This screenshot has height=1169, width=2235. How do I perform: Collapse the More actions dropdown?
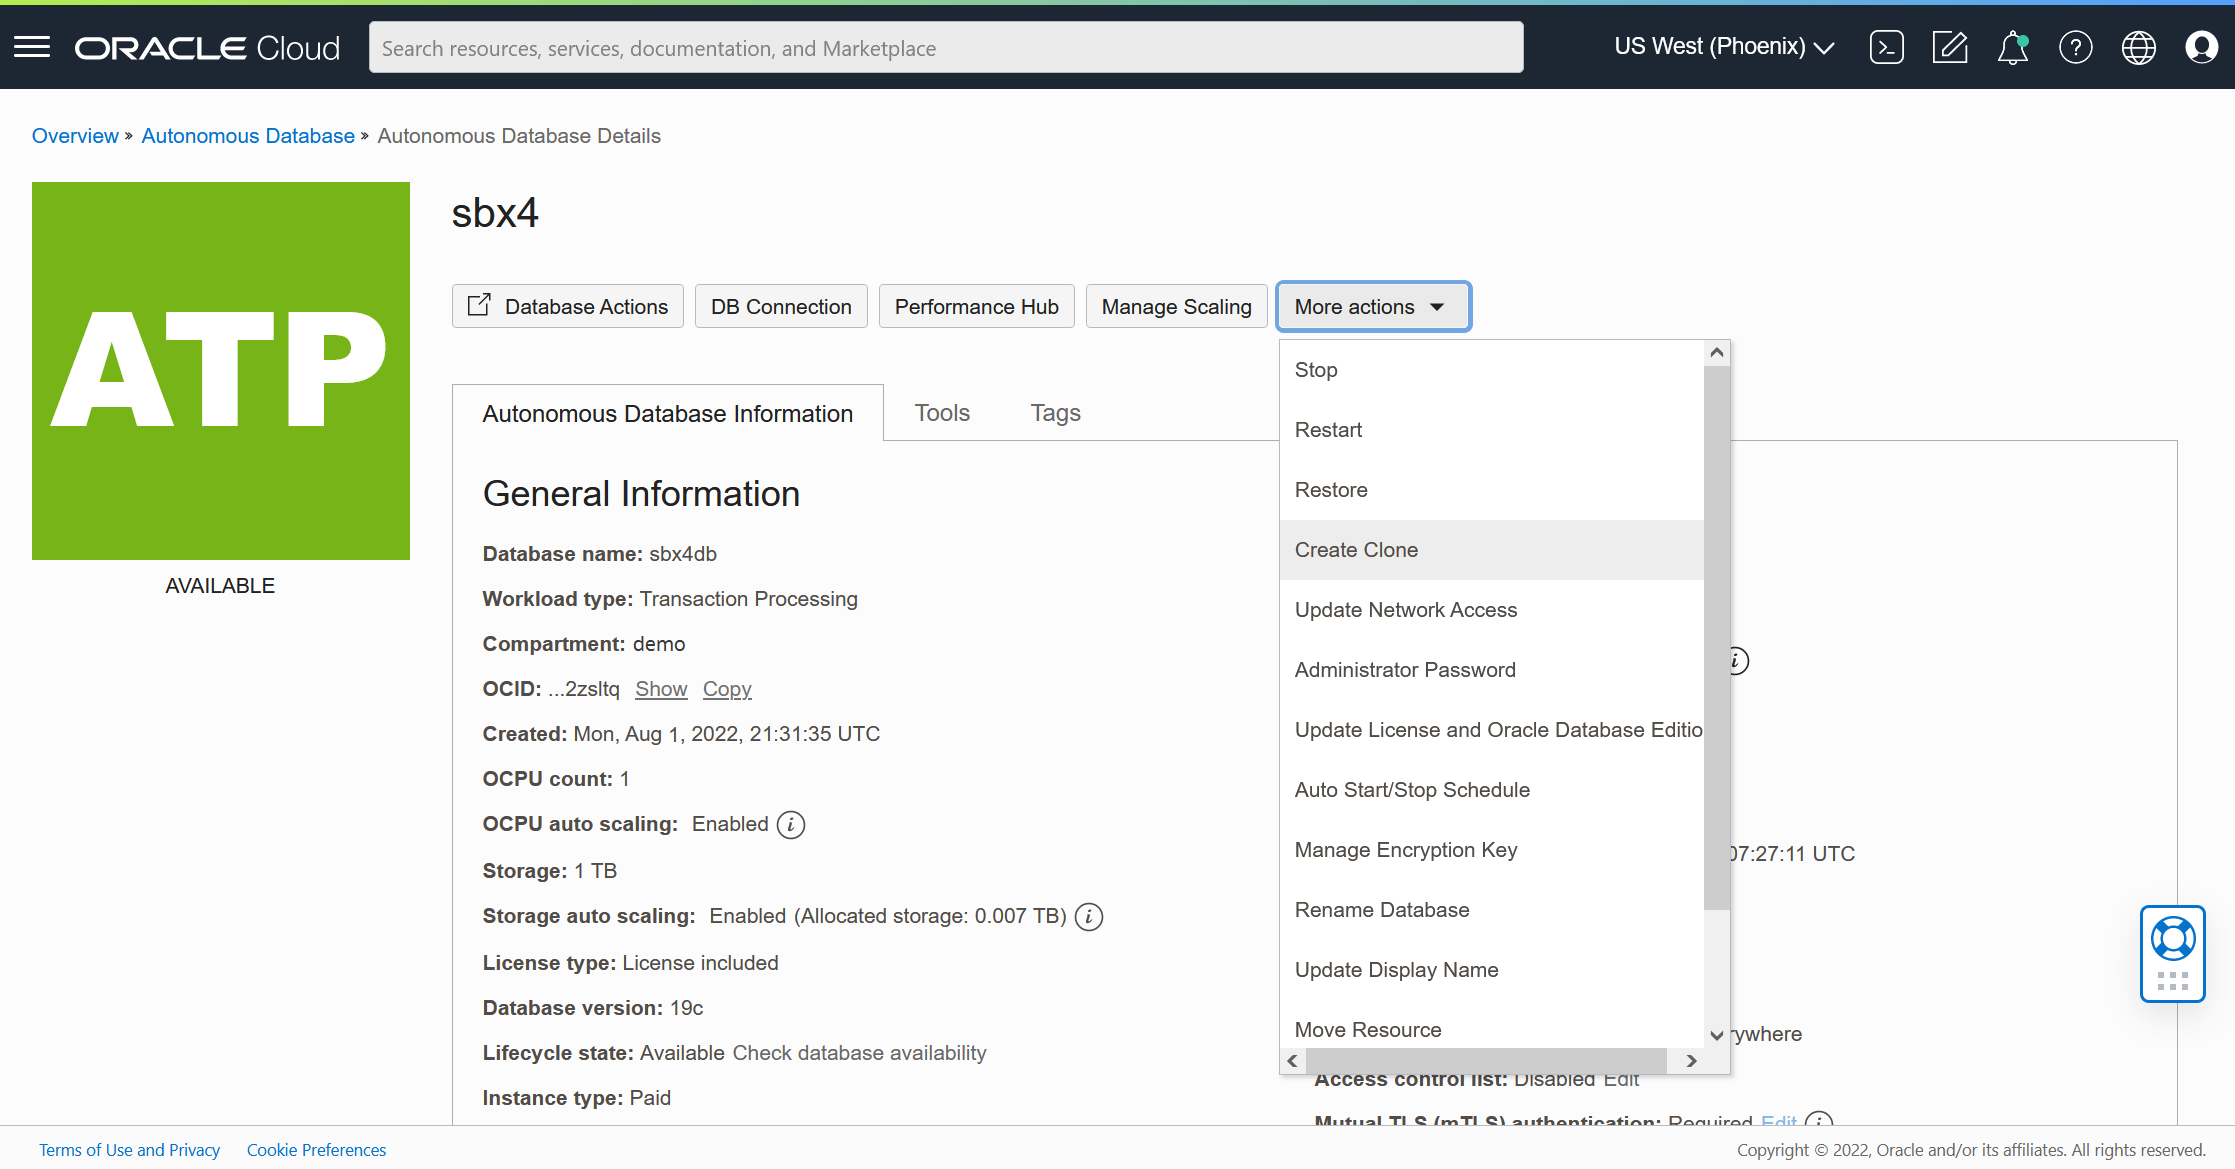tap(1372, 307)
